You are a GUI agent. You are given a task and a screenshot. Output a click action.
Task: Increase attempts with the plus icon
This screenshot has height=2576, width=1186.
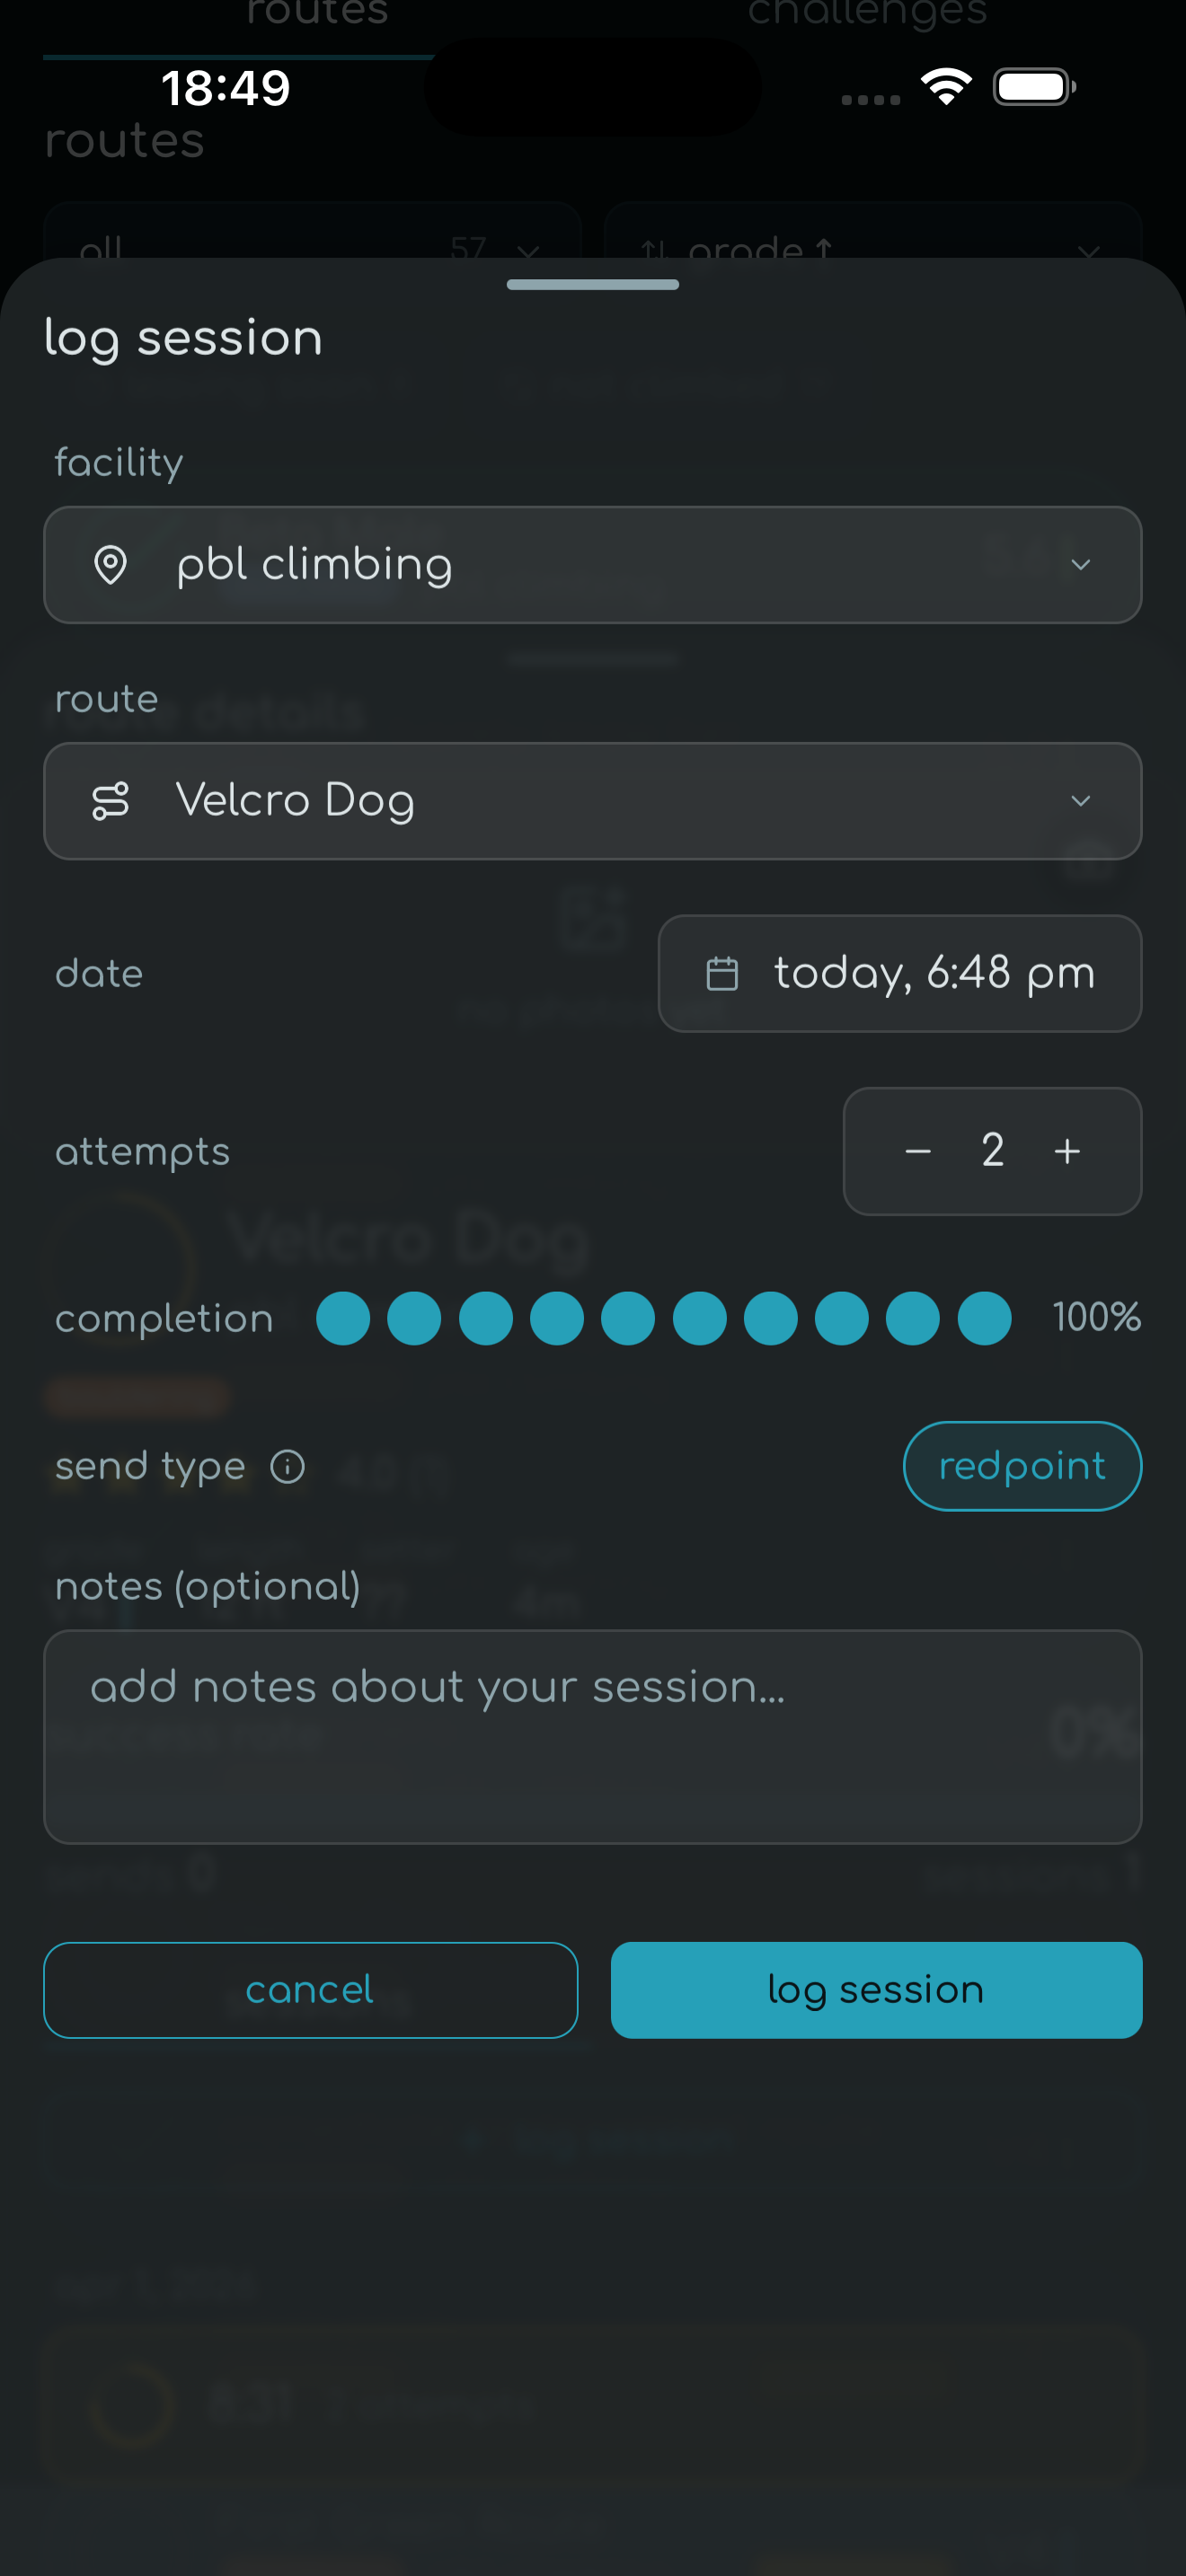coord(1067,1151)
